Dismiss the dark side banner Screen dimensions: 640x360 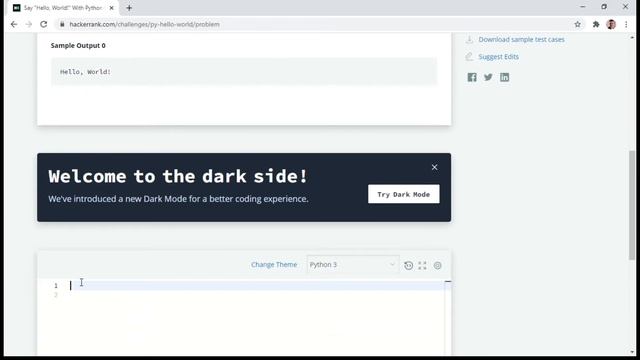click(434, 167)
